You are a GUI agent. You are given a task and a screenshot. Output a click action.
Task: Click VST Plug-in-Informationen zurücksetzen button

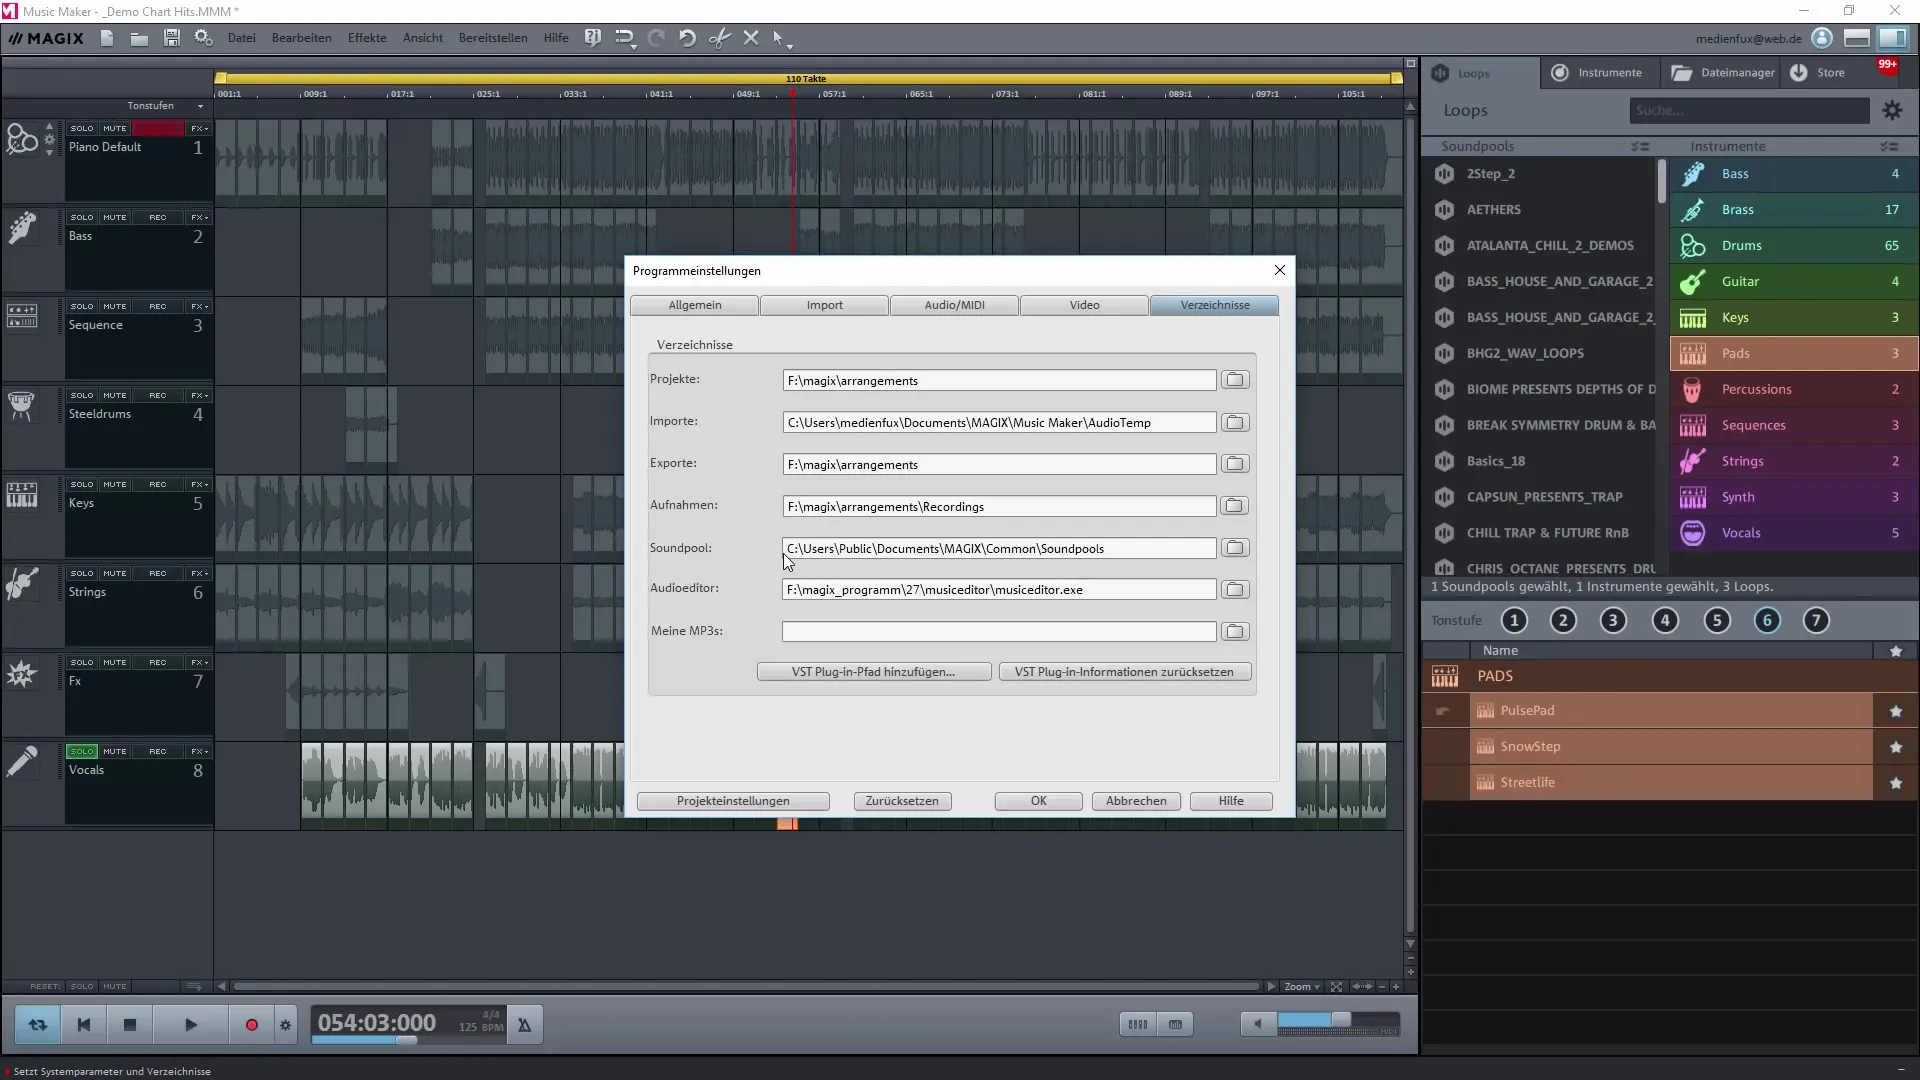[1124, 672]
